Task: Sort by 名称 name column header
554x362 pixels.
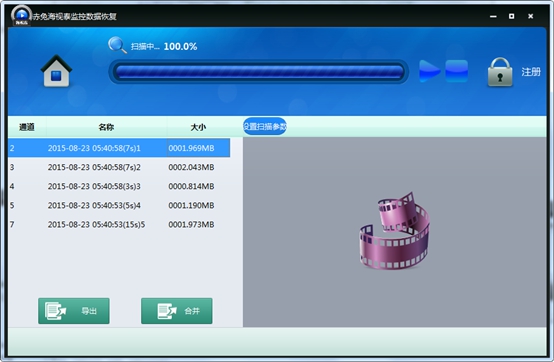Action: (106, 127)
